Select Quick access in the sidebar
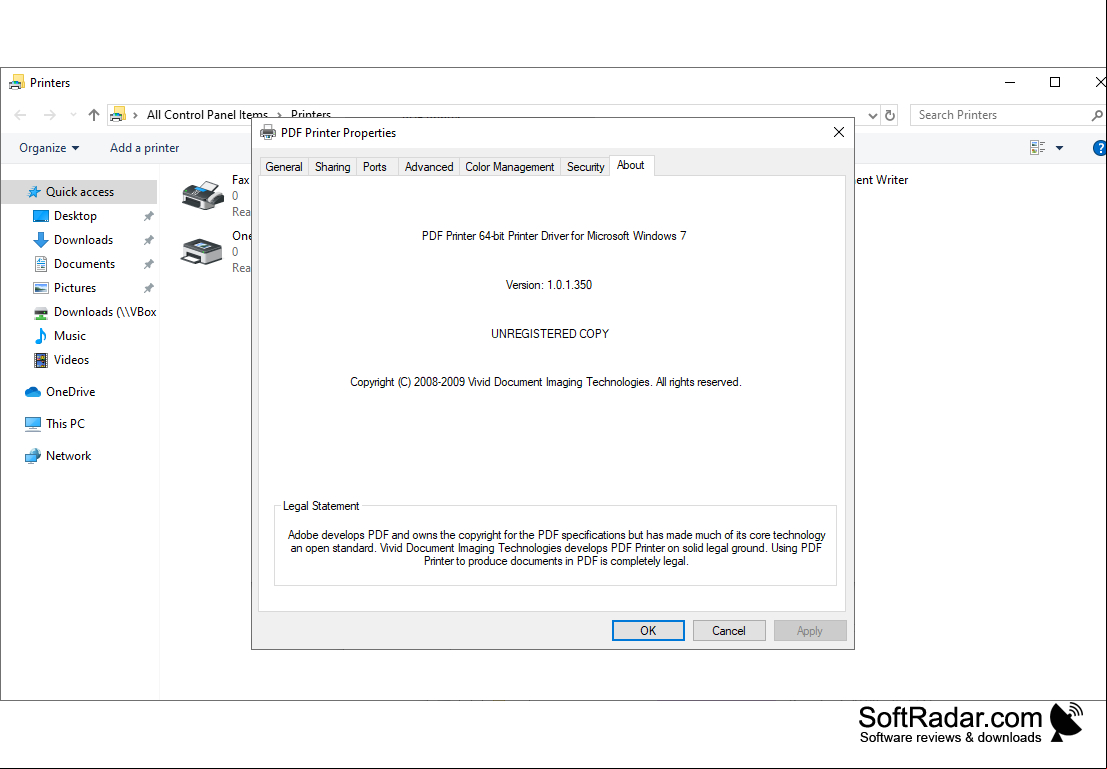This screenshot has height=769, width=1107. click(x=79, y=191)
